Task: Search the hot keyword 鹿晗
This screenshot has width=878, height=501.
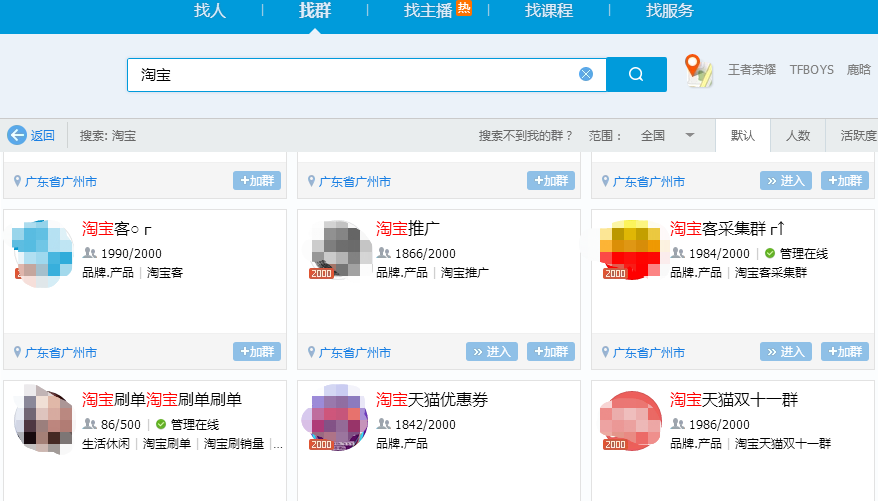Action: (x=858, y=70)
